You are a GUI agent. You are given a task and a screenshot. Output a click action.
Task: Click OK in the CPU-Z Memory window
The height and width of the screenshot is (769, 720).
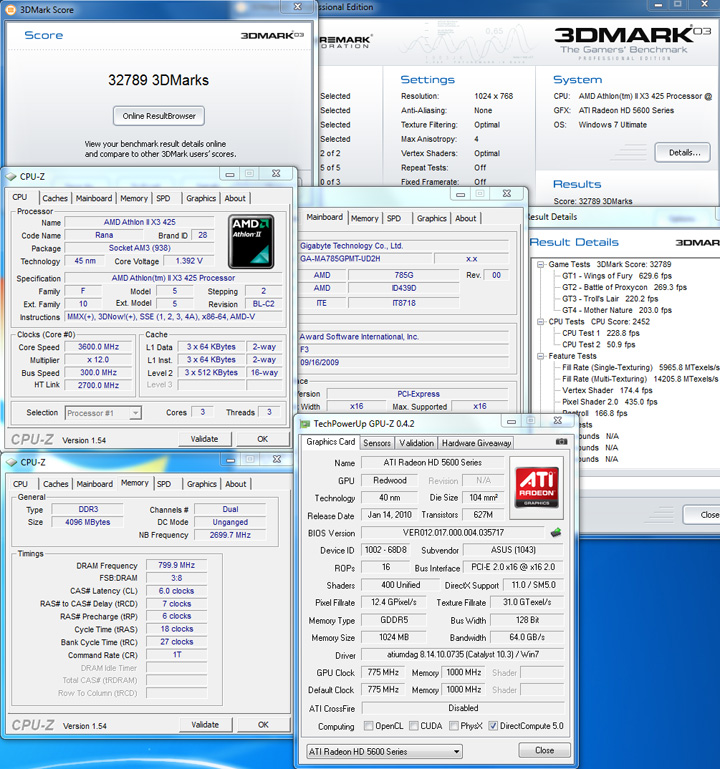tap(263, 724)
